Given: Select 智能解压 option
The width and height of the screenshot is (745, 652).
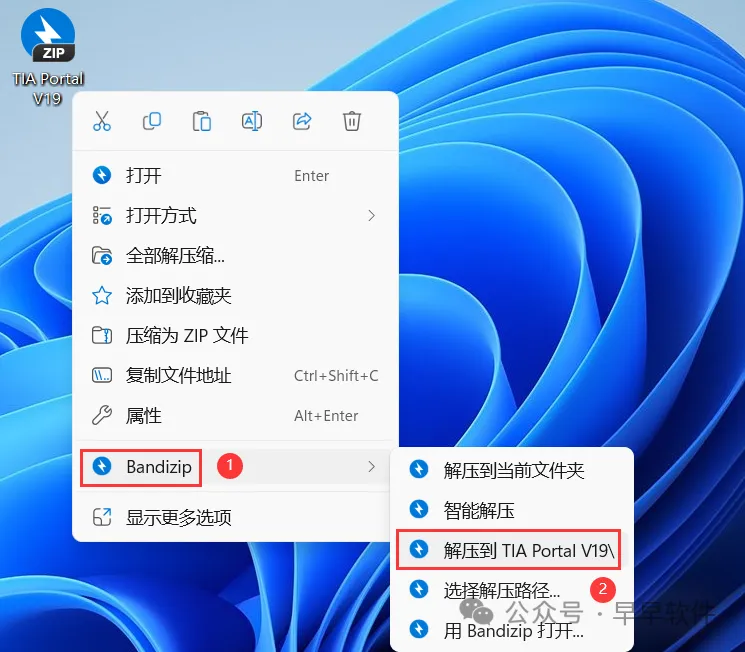Looking at the screenshot, I should tap(512, 510).
